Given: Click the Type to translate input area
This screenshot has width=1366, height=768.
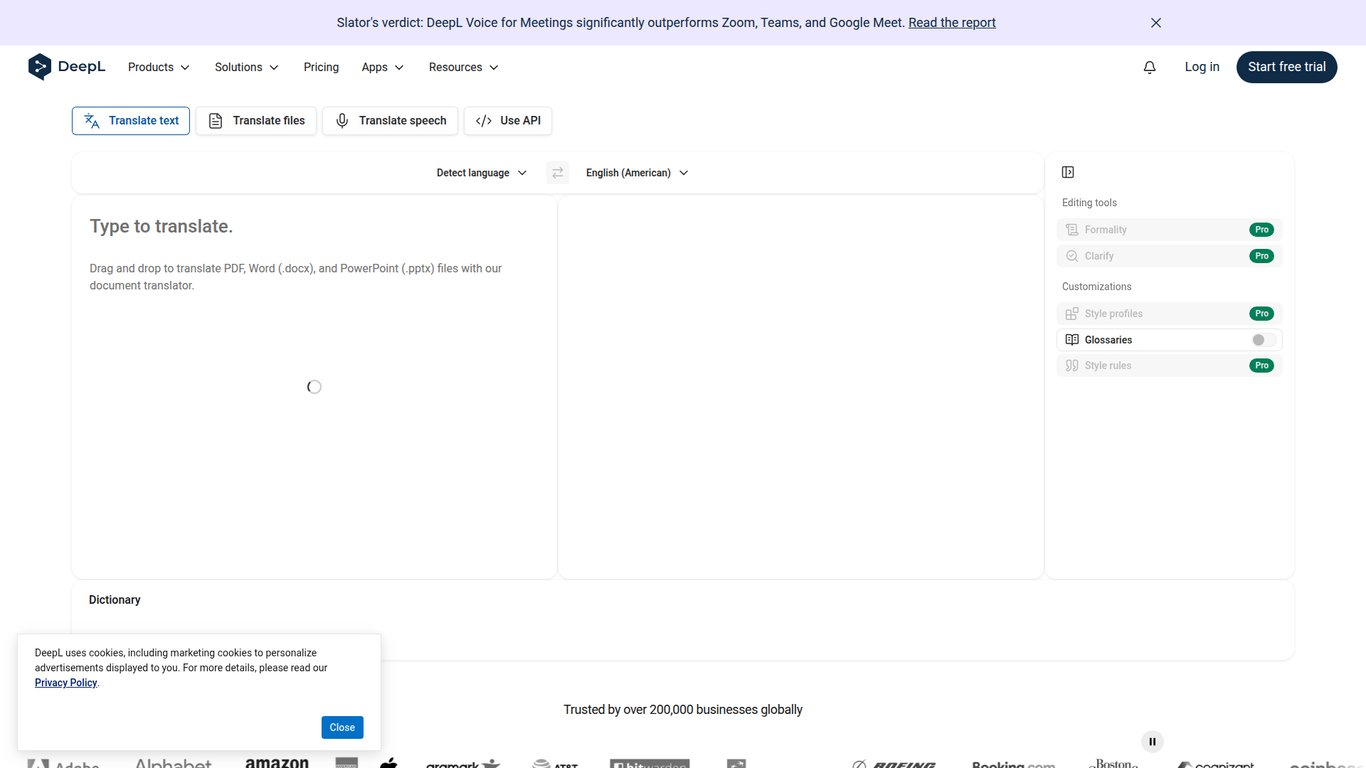Looking at the screenshot, I should (314, 386).
